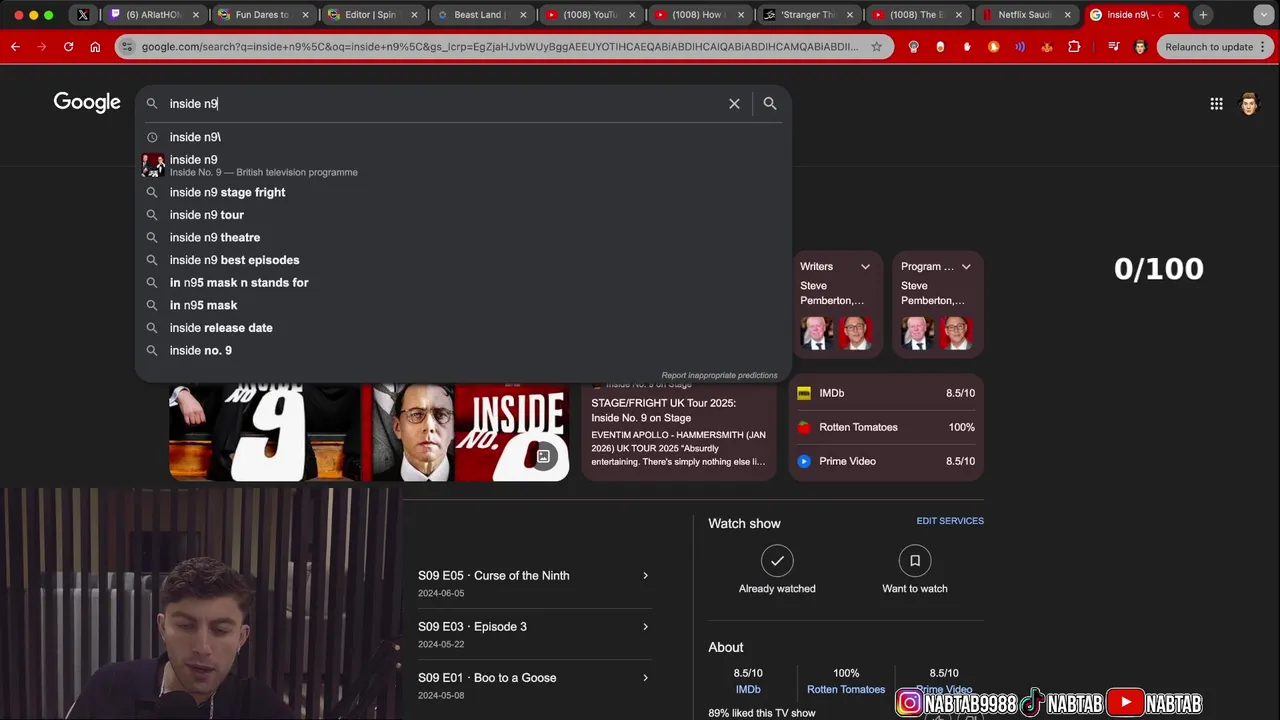Viewport: 1280px width, 720px height.
Task: Open the site information icon in address bar
Action: click(x=127, y=47)
